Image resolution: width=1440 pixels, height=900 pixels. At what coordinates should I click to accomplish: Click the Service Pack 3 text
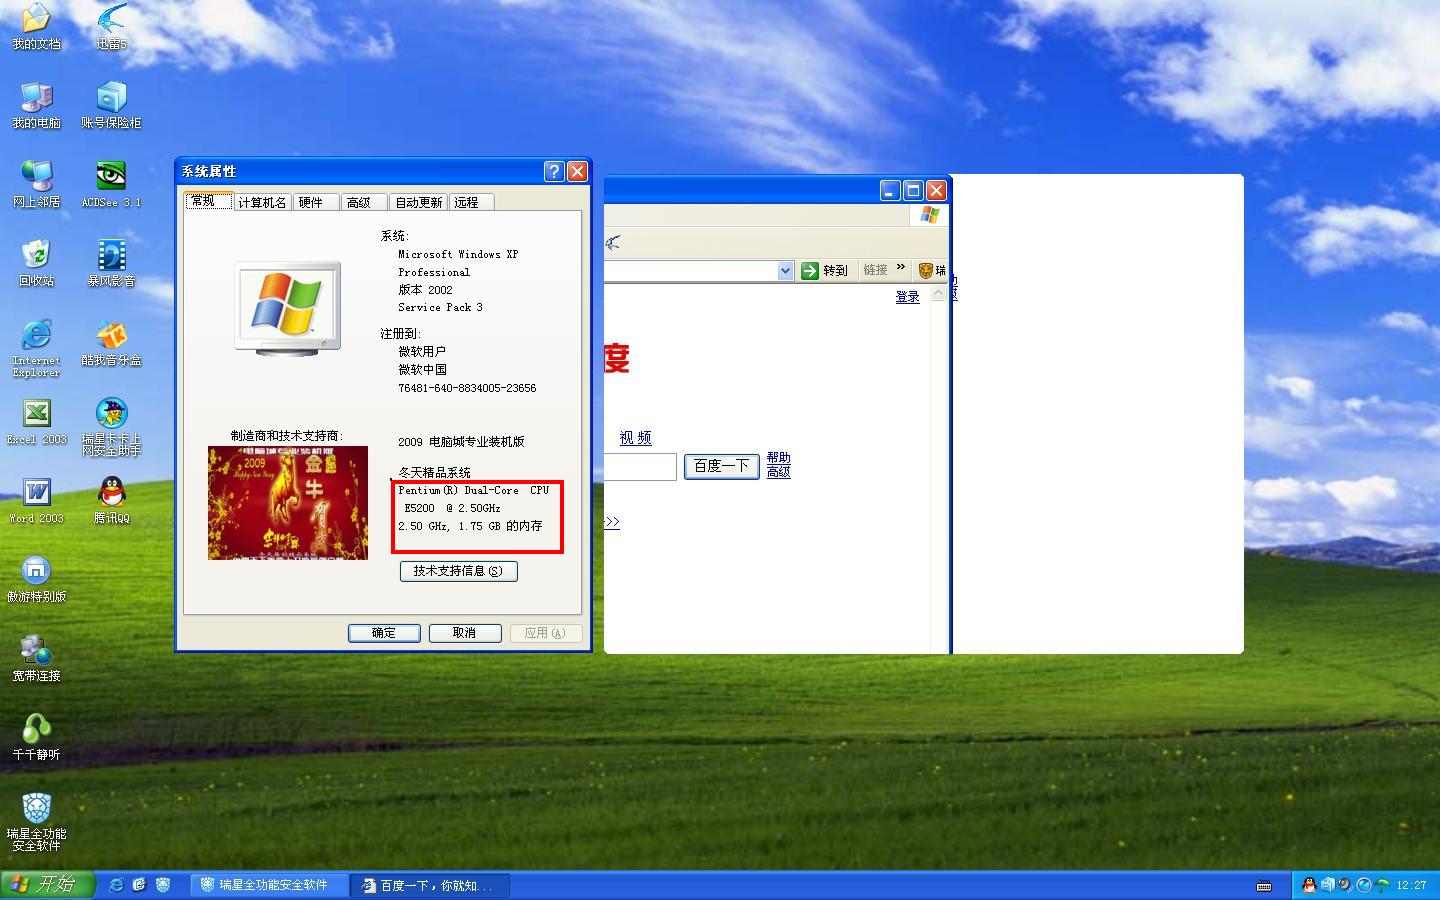click(440, 307)
